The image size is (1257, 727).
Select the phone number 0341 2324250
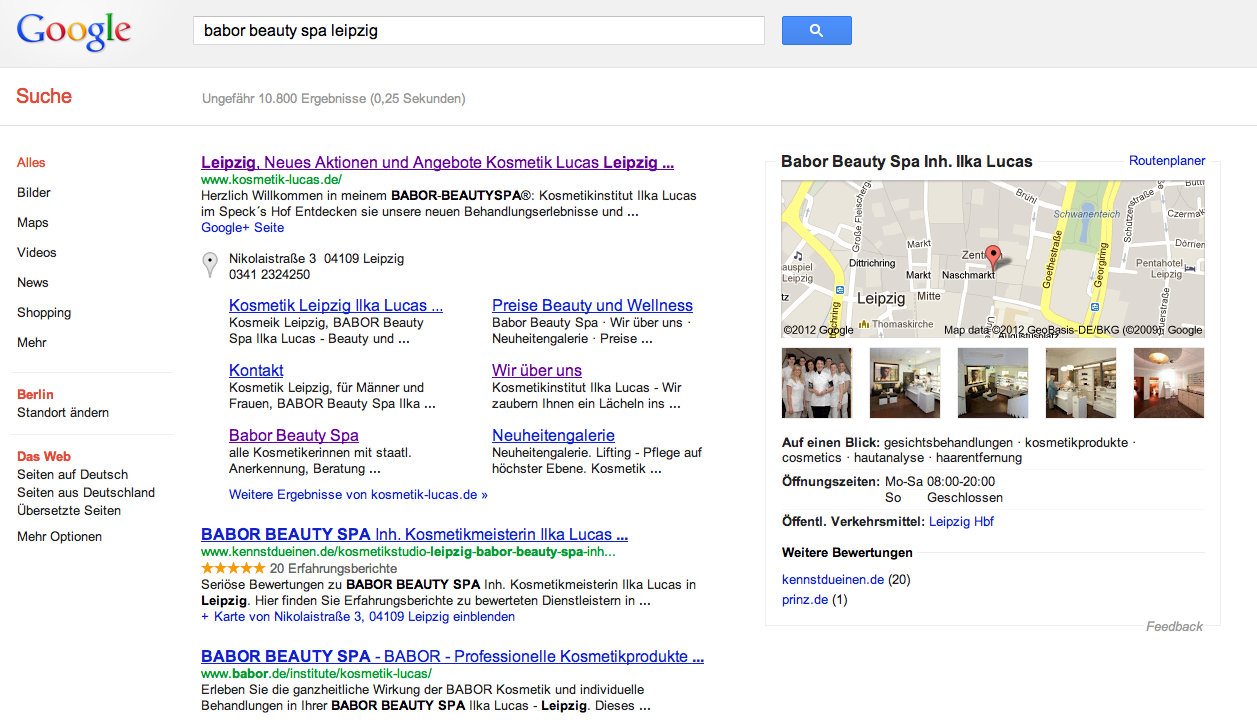269,275
